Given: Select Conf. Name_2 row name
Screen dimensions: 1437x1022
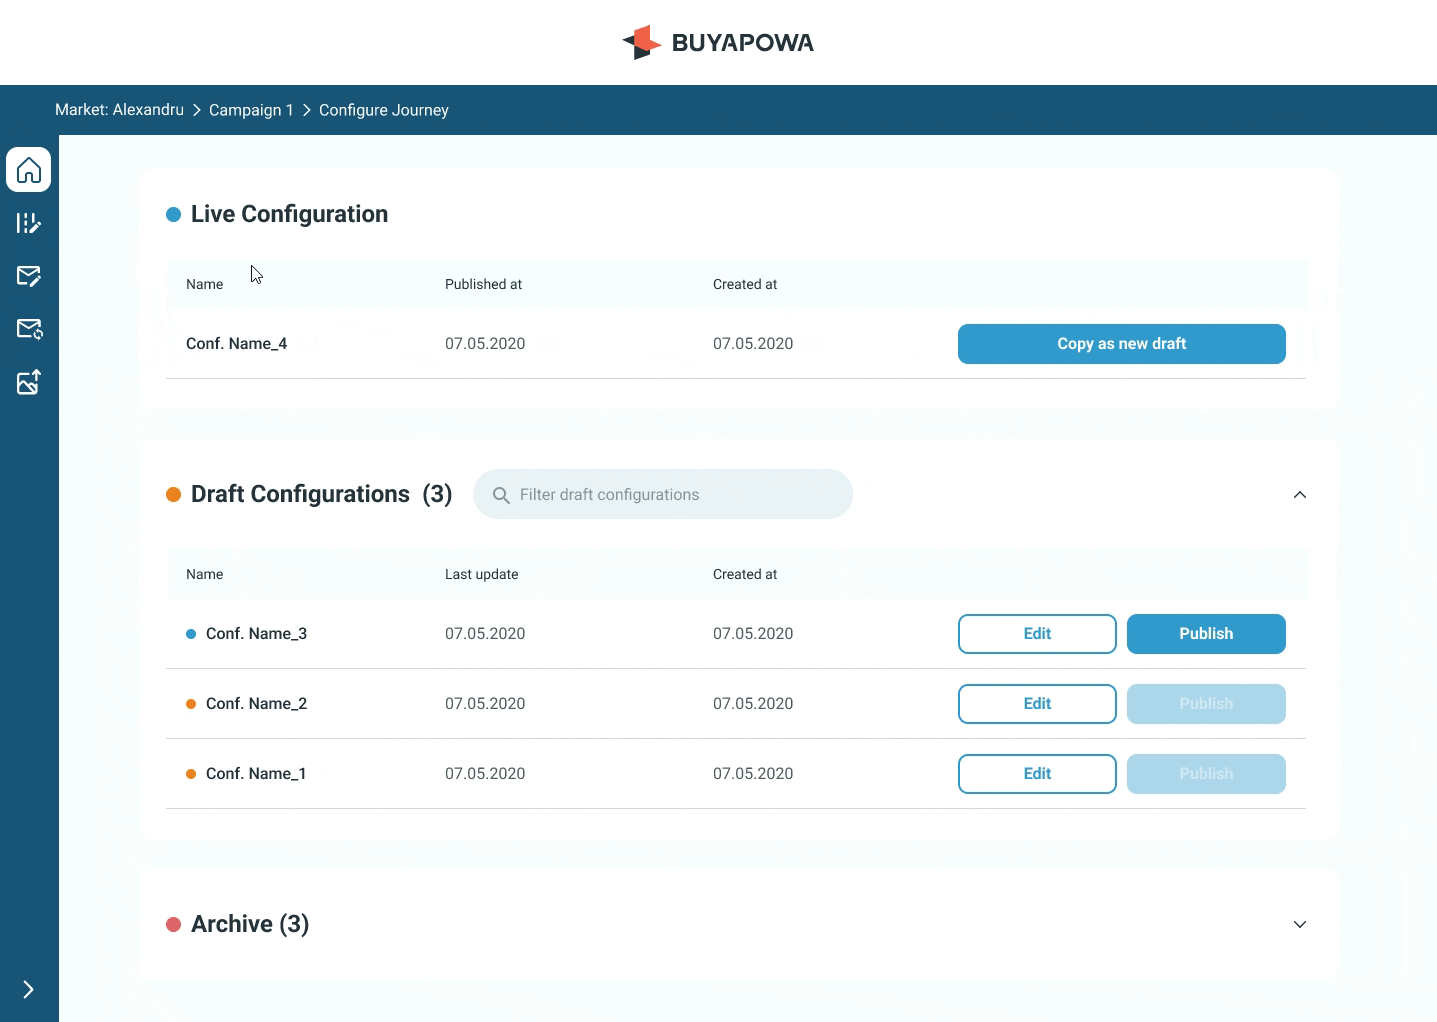Looking at the screenshot, I should [x=256, y=704].
